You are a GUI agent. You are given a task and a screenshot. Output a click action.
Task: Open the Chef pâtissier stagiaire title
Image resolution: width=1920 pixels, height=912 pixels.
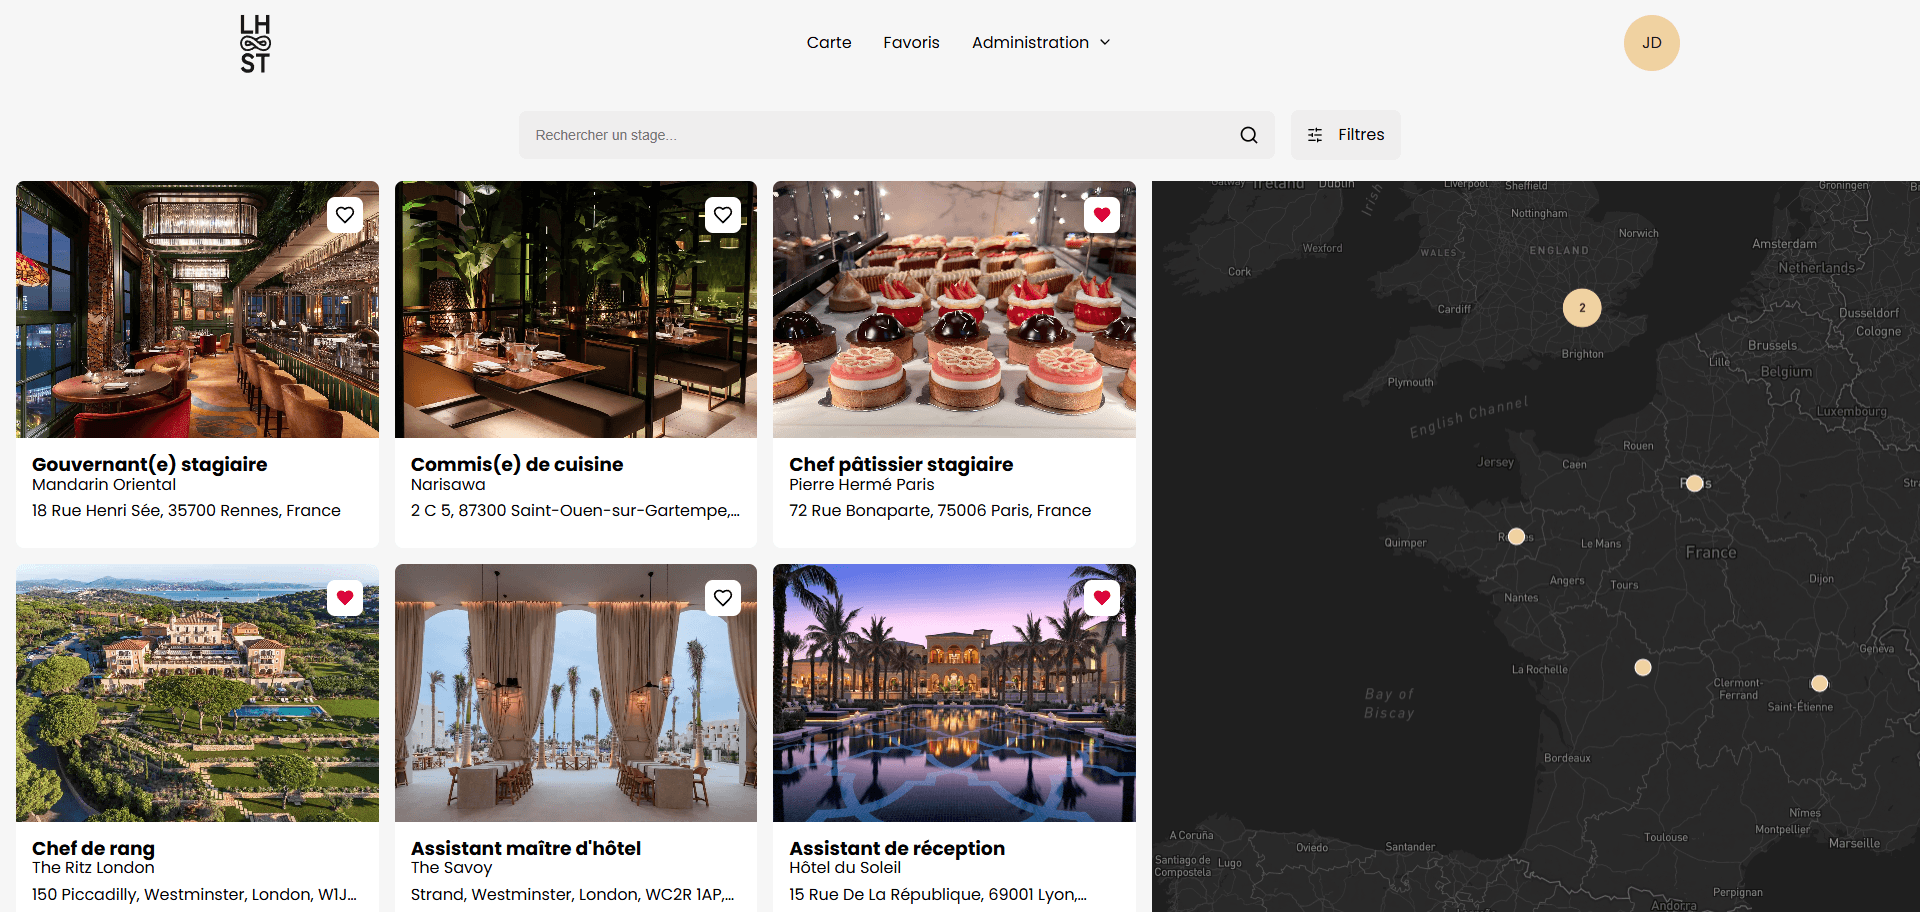(x=901, y=464)
